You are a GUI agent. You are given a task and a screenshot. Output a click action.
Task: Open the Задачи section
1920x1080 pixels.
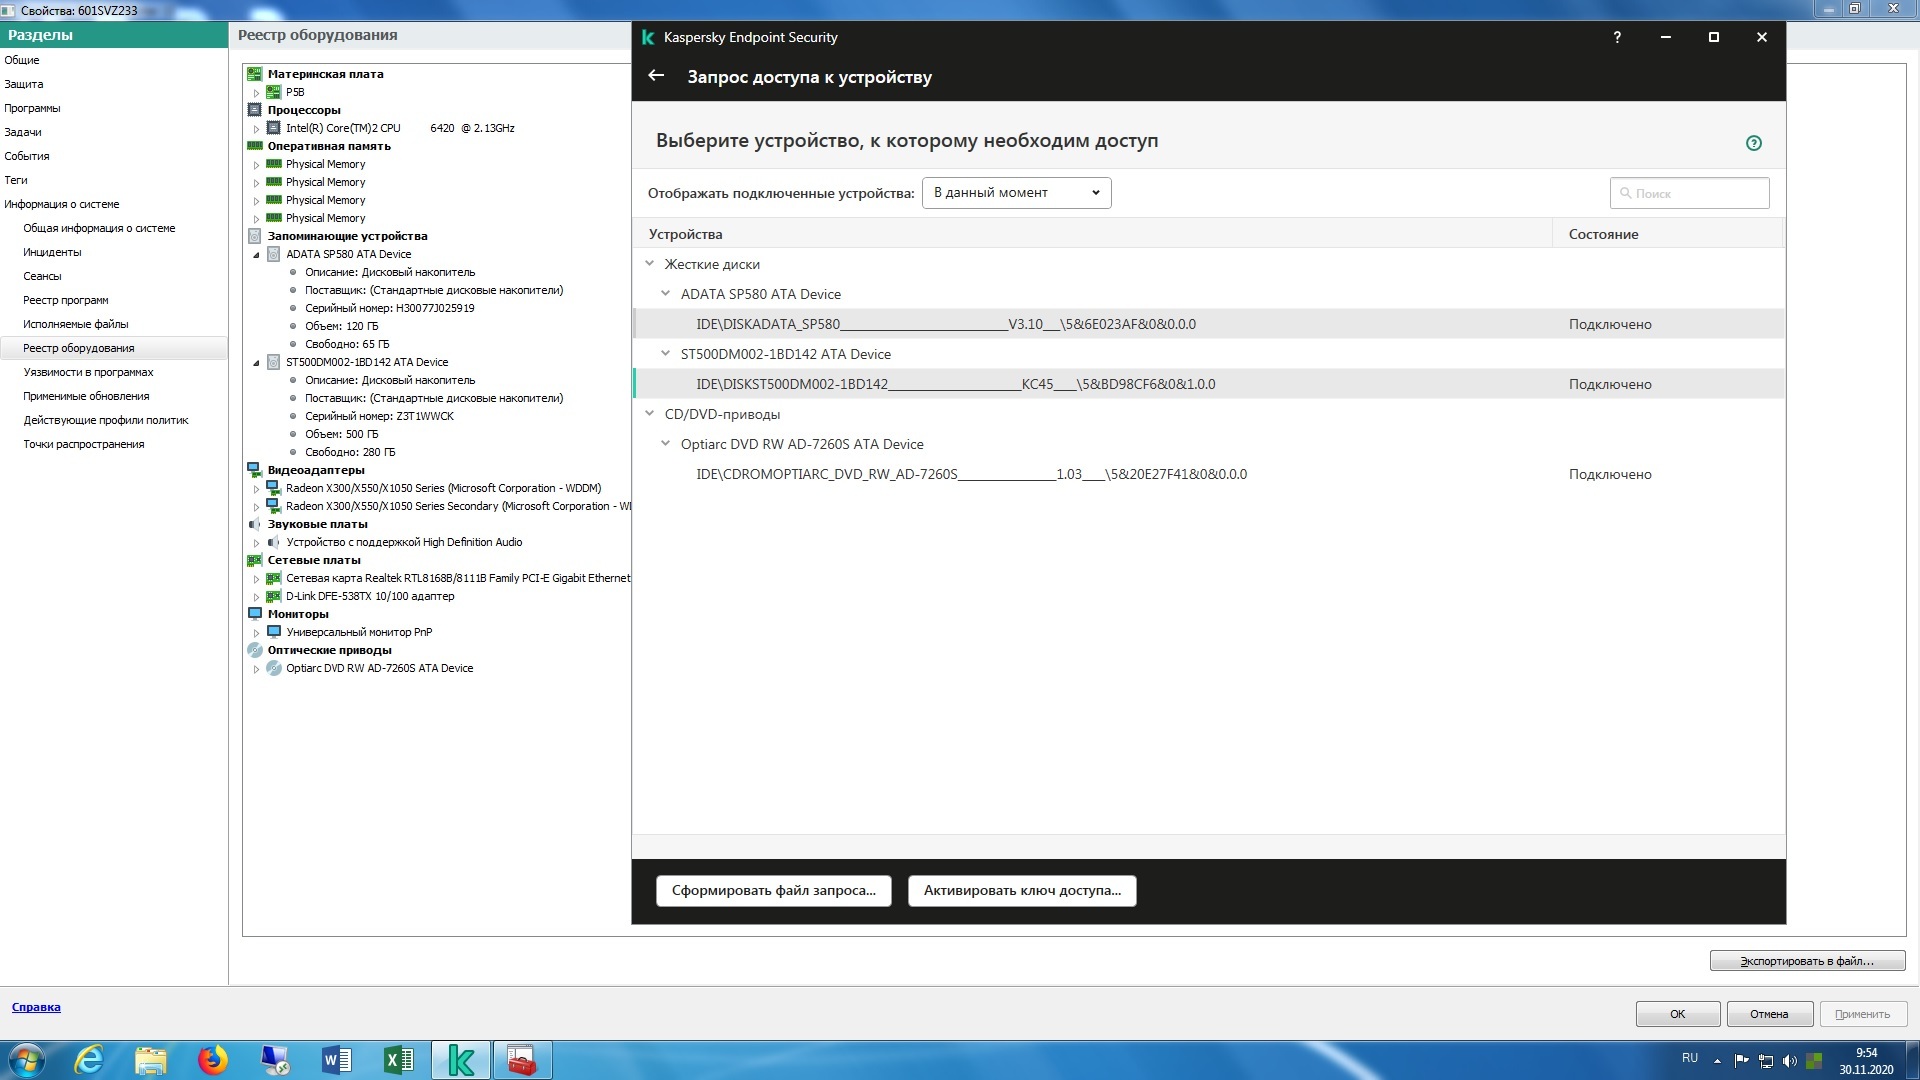[x=23, y=132]
